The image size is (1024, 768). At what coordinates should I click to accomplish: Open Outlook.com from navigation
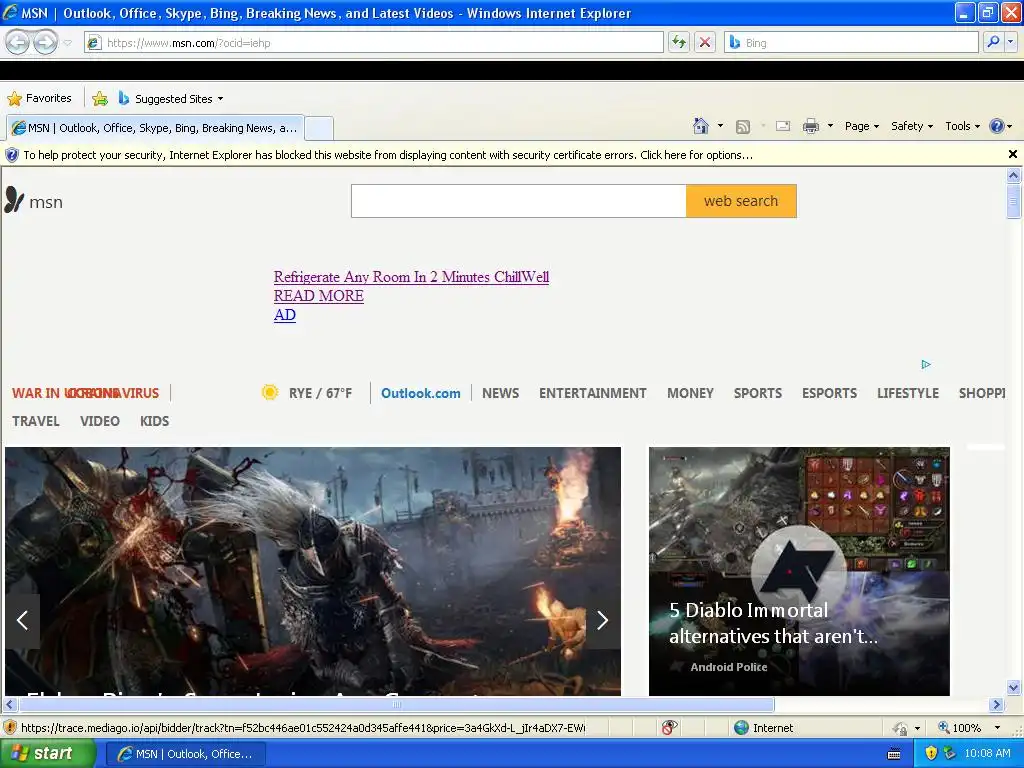421,393
